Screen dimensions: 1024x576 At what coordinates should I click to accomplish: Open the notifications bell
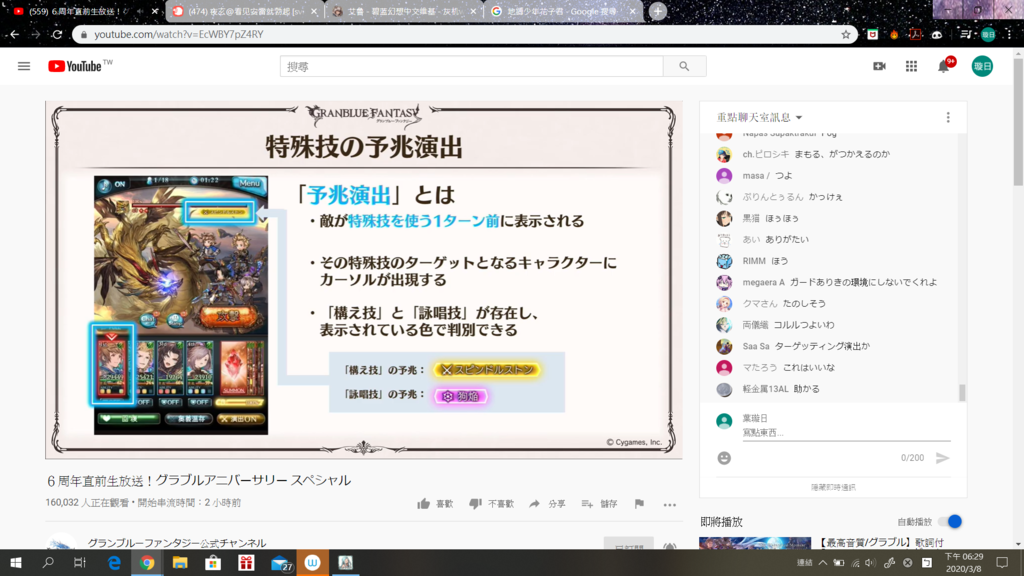[944, 66]
